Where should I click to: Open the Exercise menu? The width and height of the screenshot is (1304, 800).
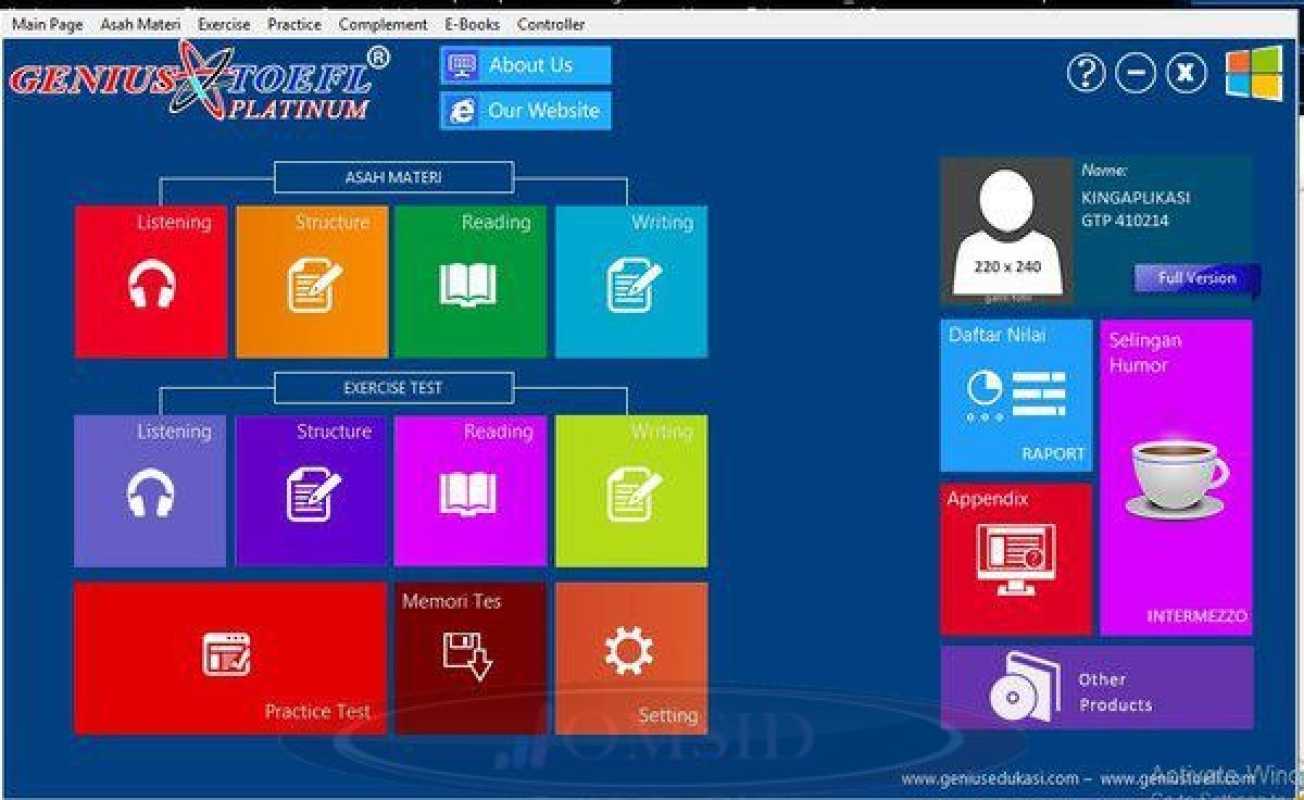pyautogui.click(x=224, y=24)
